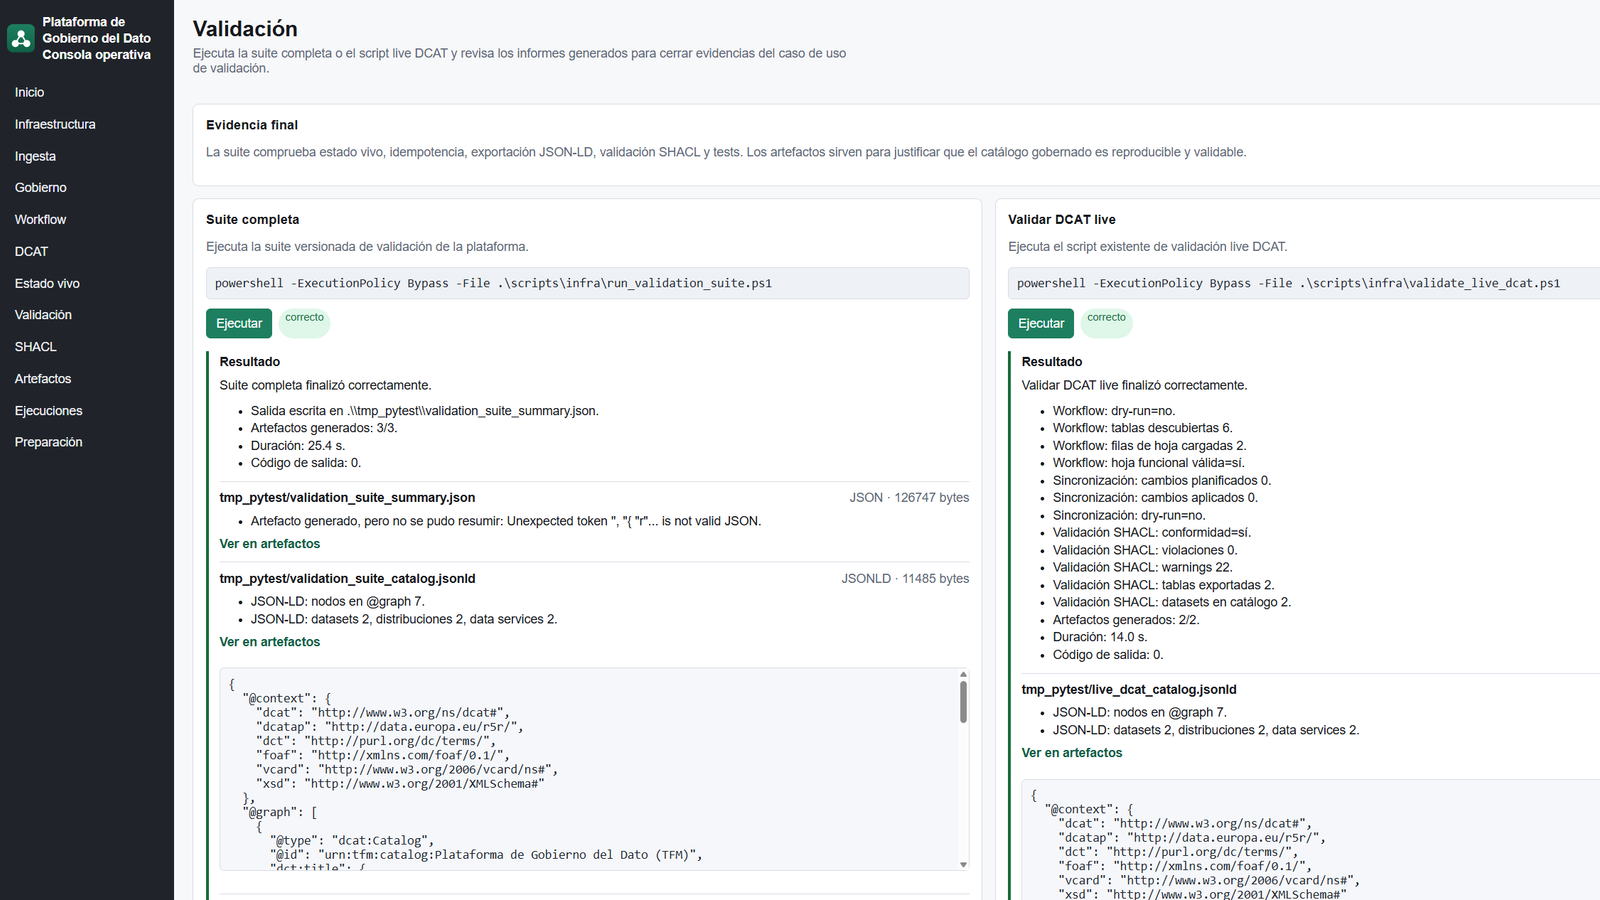Click 'Duración: 14.0 s.' line
Screen dimensions: 1600x900
click(x=1100, y=637)
